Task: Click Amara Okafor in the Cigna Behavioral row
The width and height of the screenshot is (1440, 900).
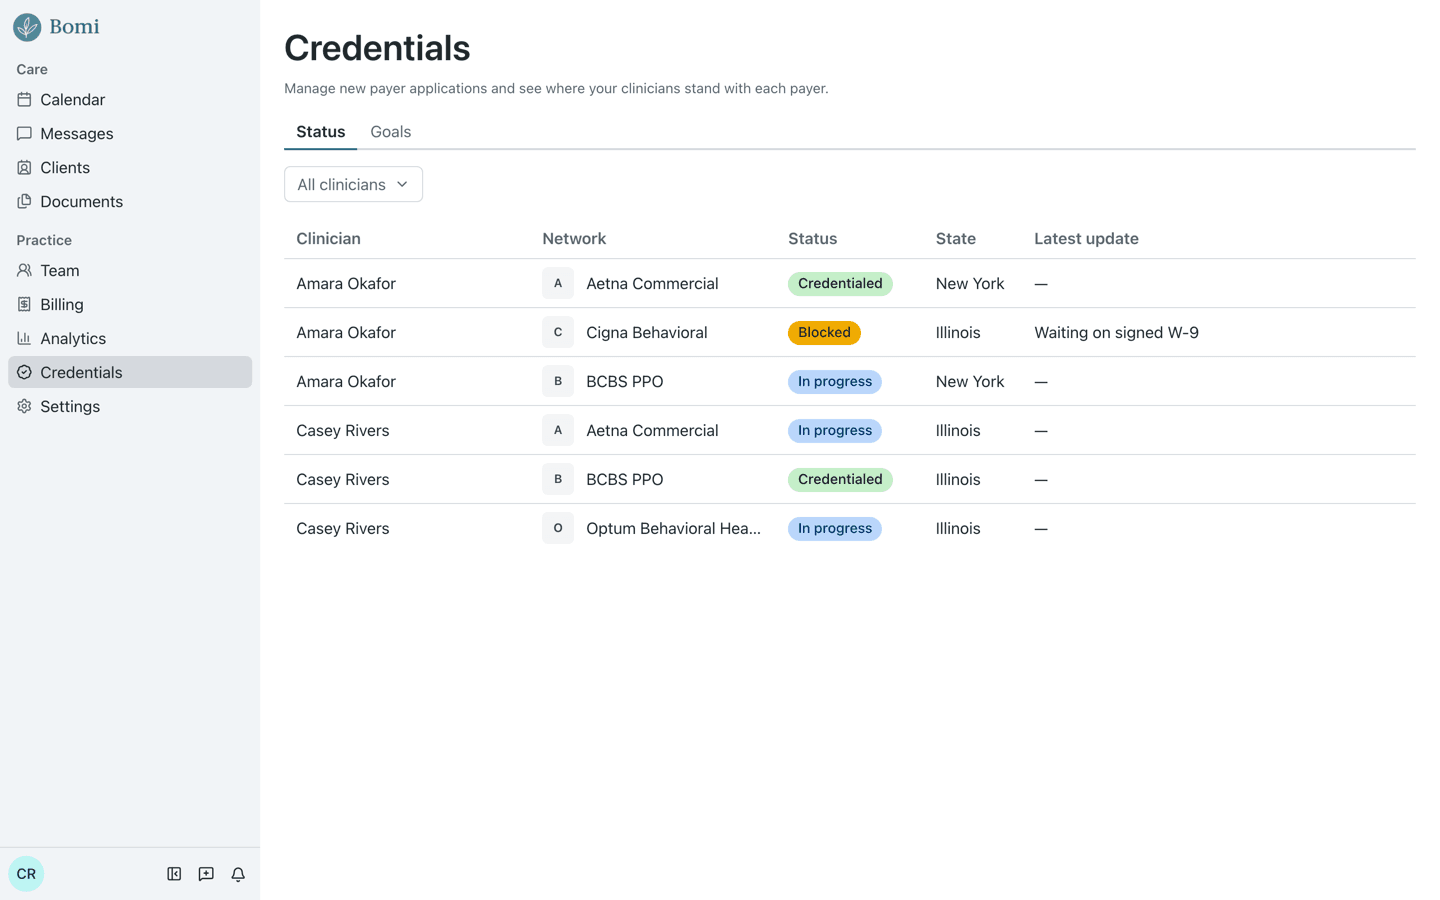Action: coord(346,333)
